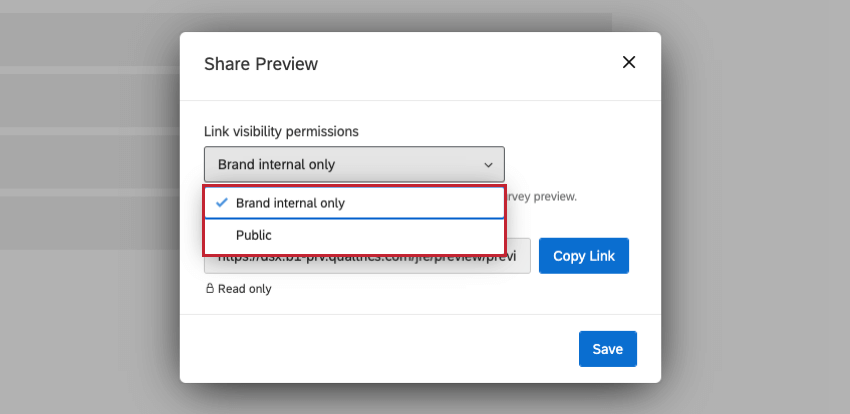The image size is (850, 414).
Task: Click the Read only text
Action: tap(244, 289)
